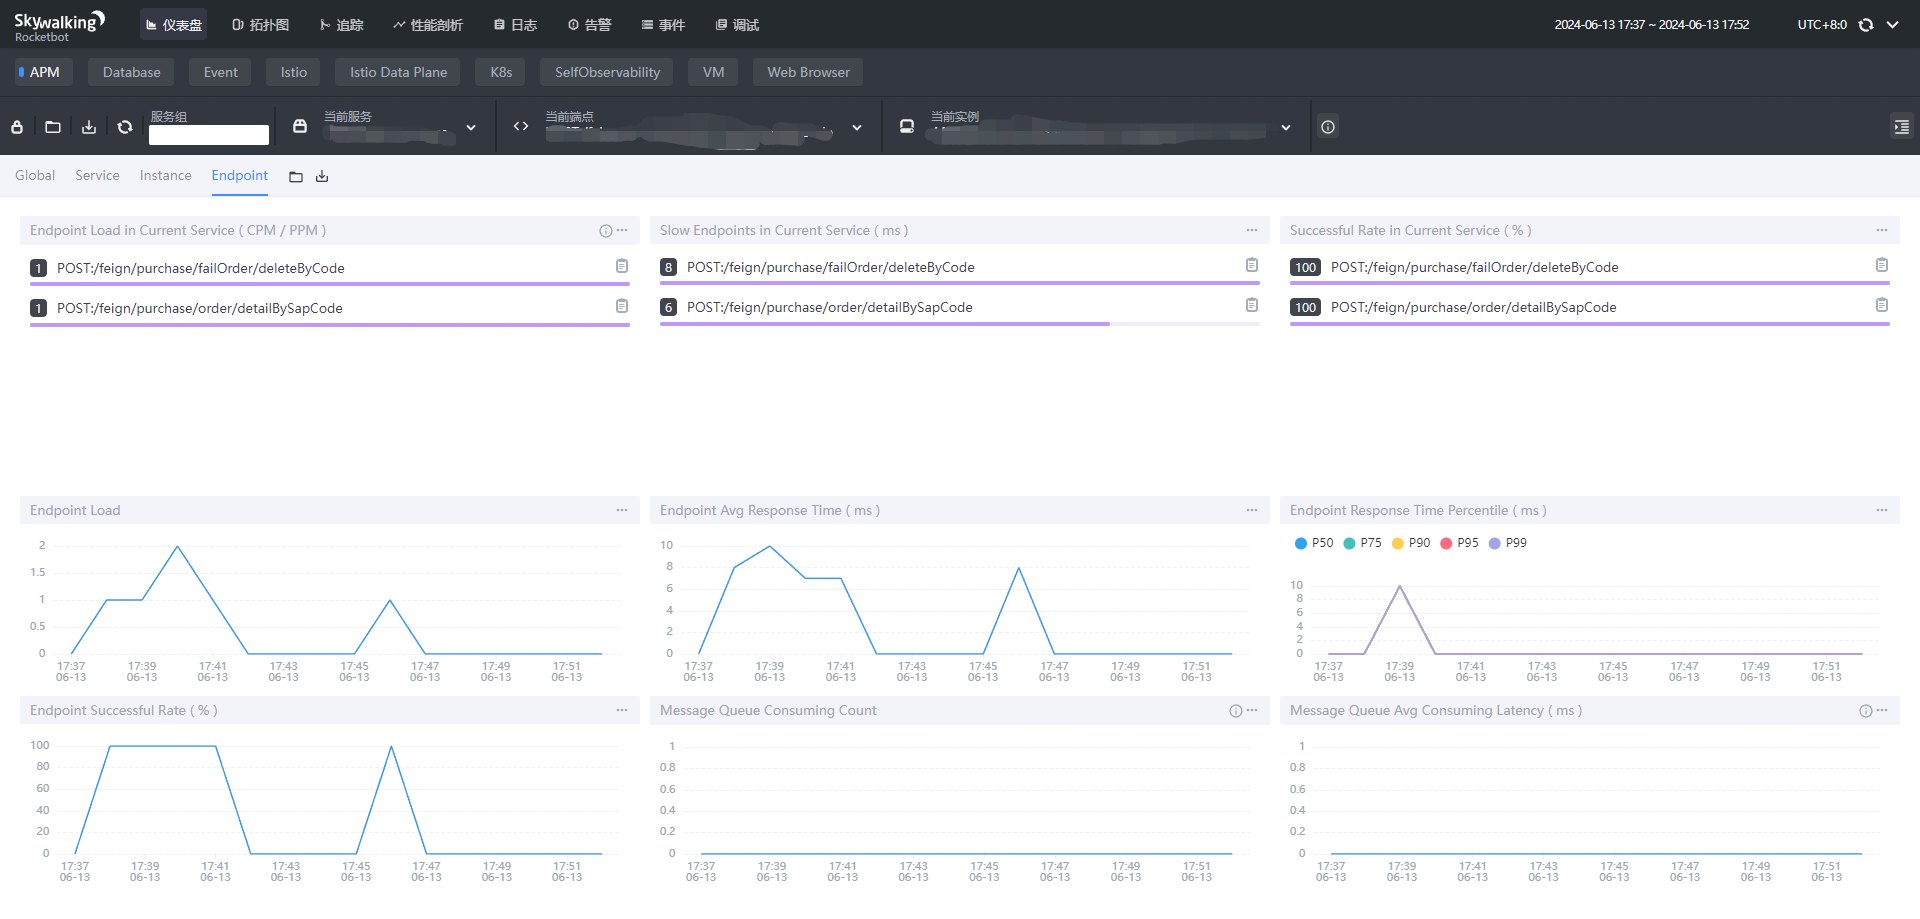Screen dimensions: 1920x919
Task: Copy detailBySapCode in Slow Endpoints list
Action: pyautogui.click(x=1252, y=305)
